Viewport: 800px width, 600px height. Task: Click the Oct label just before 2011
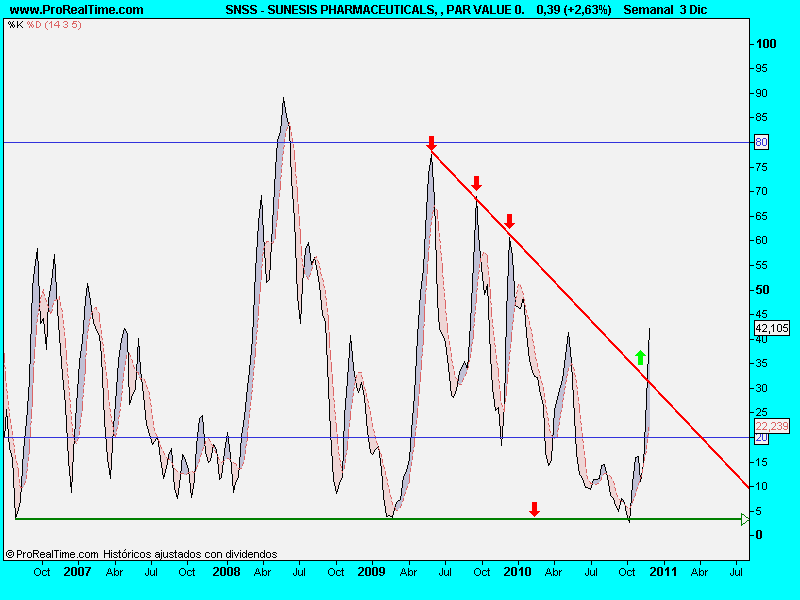(627, 572)
